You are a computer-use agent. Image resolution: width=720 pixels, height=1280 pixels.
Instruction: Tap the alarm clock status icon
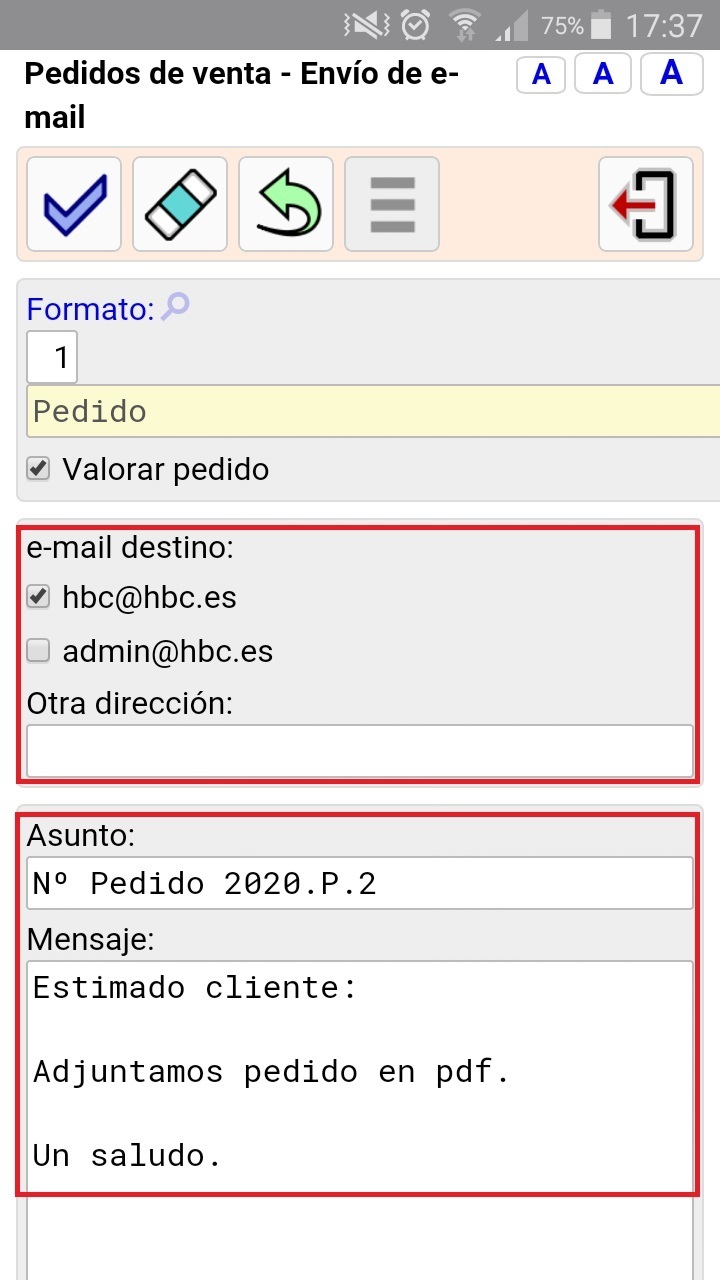[x=415, y=25]
